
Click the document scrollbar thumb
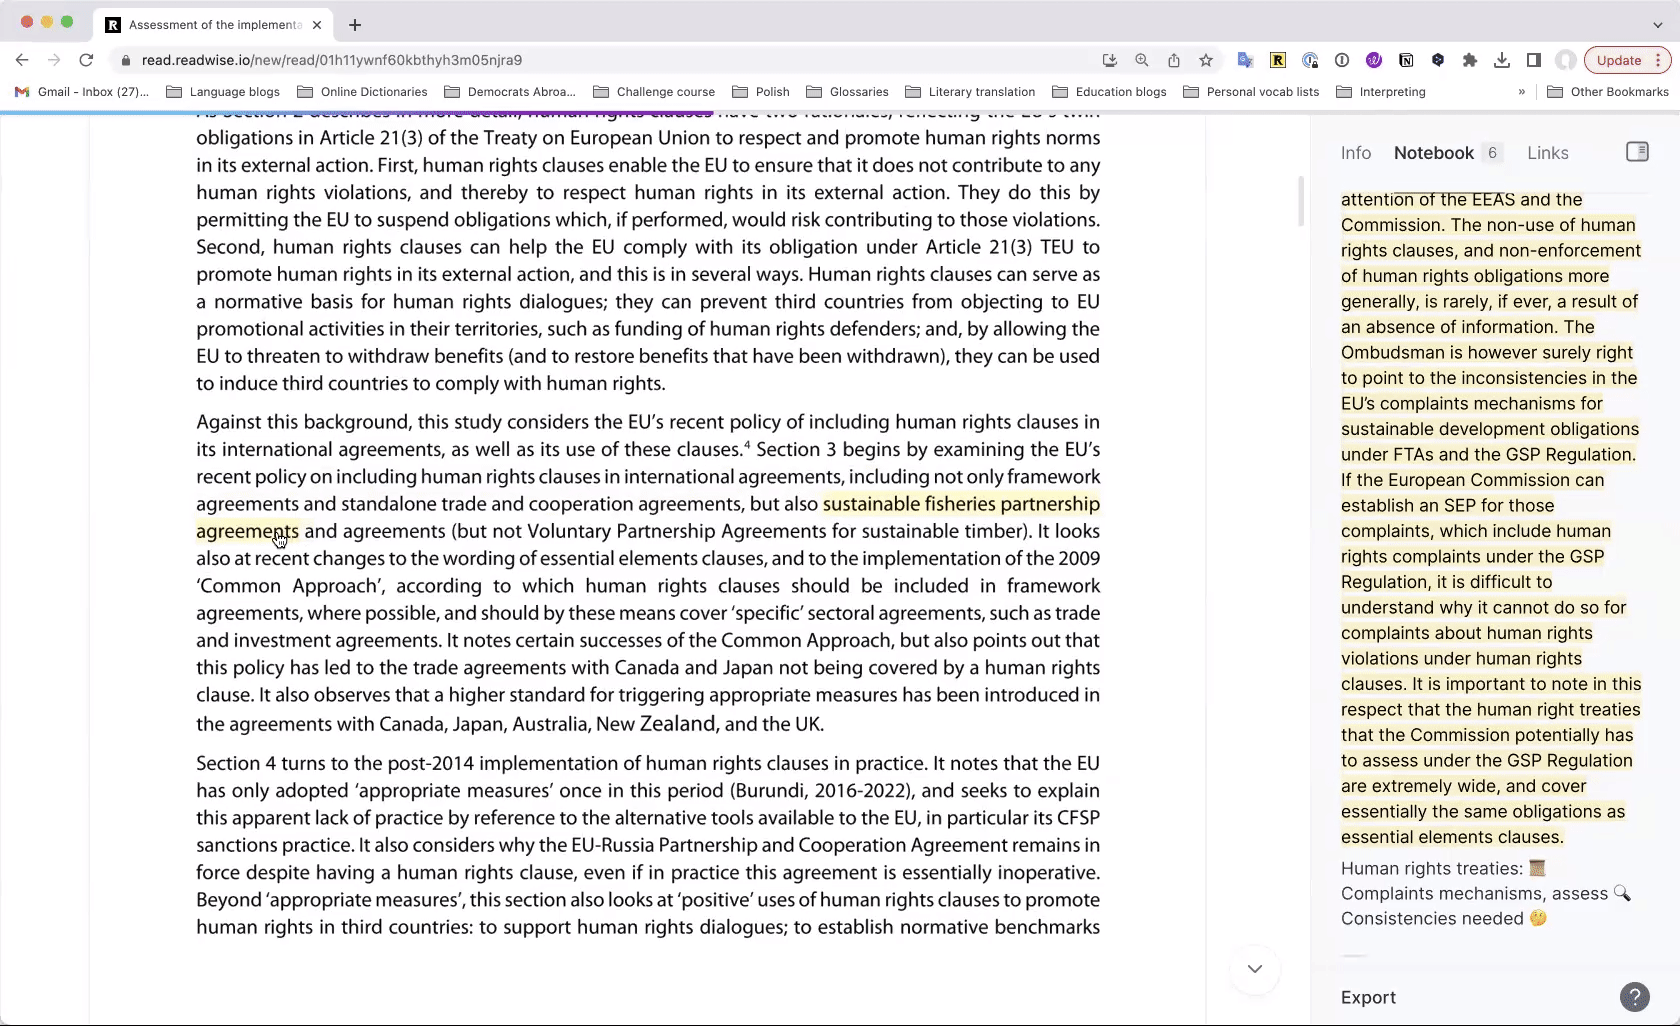1301,201
